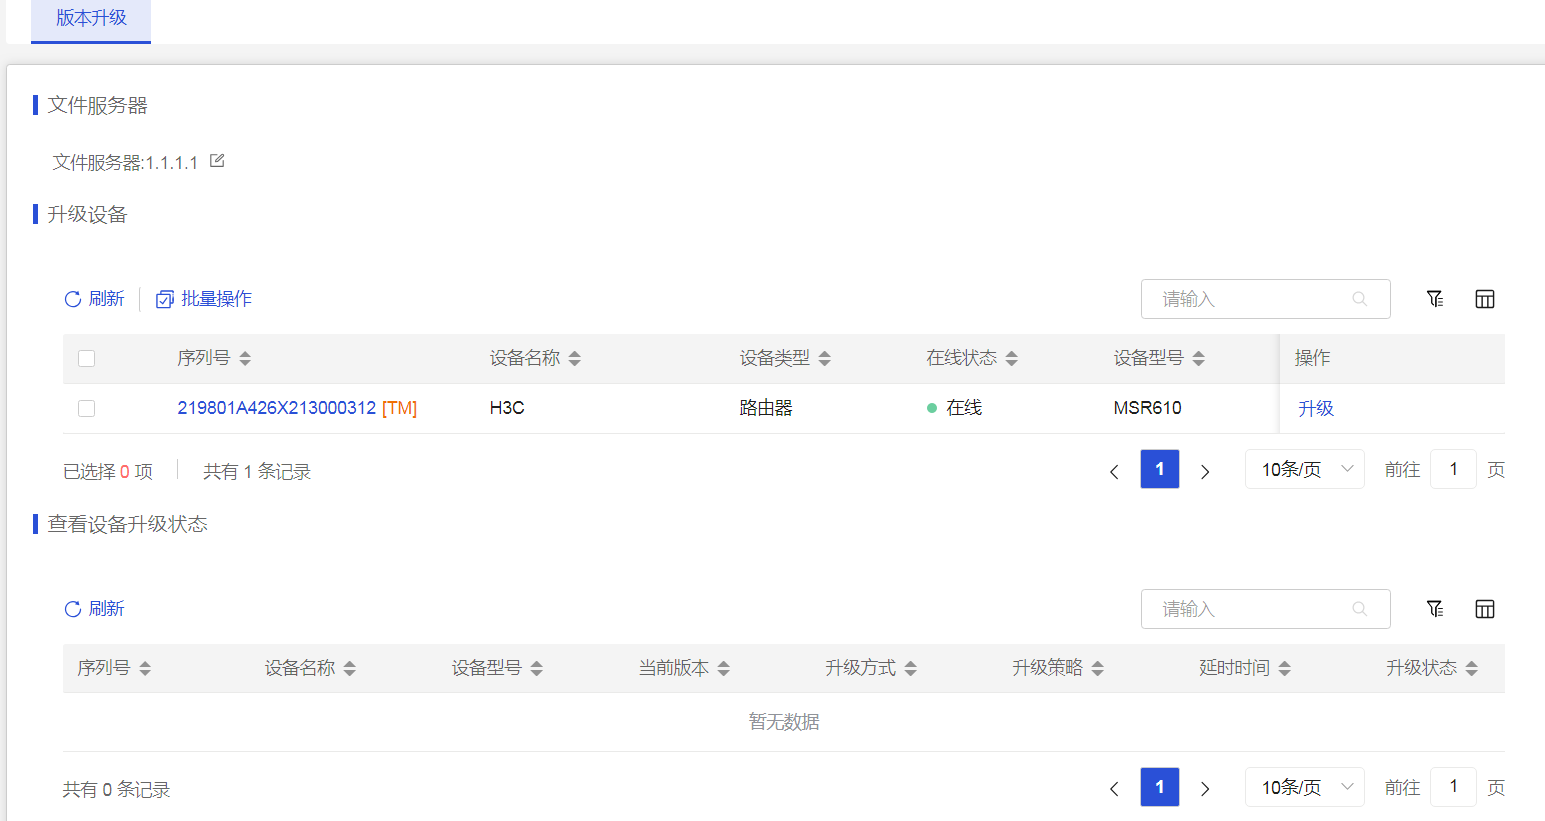Refresh the device upgrade status list
The image size is (1545, 821).
94,609
